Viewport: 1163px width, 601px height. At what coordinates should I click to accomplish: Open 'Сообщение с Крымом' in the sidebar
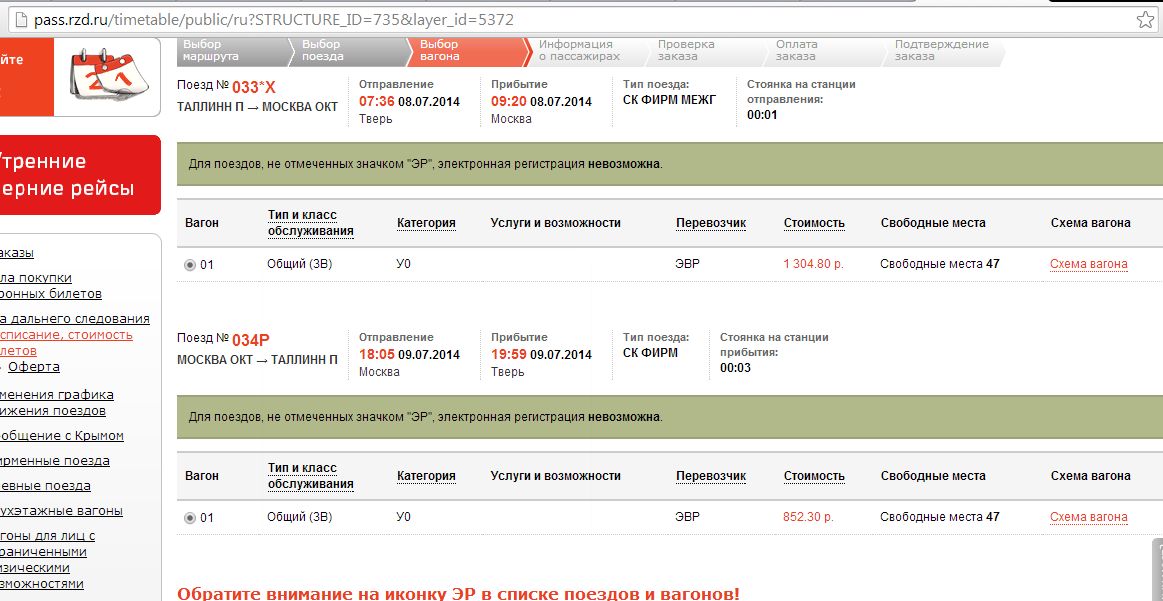pyautogui.click(x=60, y=436)
